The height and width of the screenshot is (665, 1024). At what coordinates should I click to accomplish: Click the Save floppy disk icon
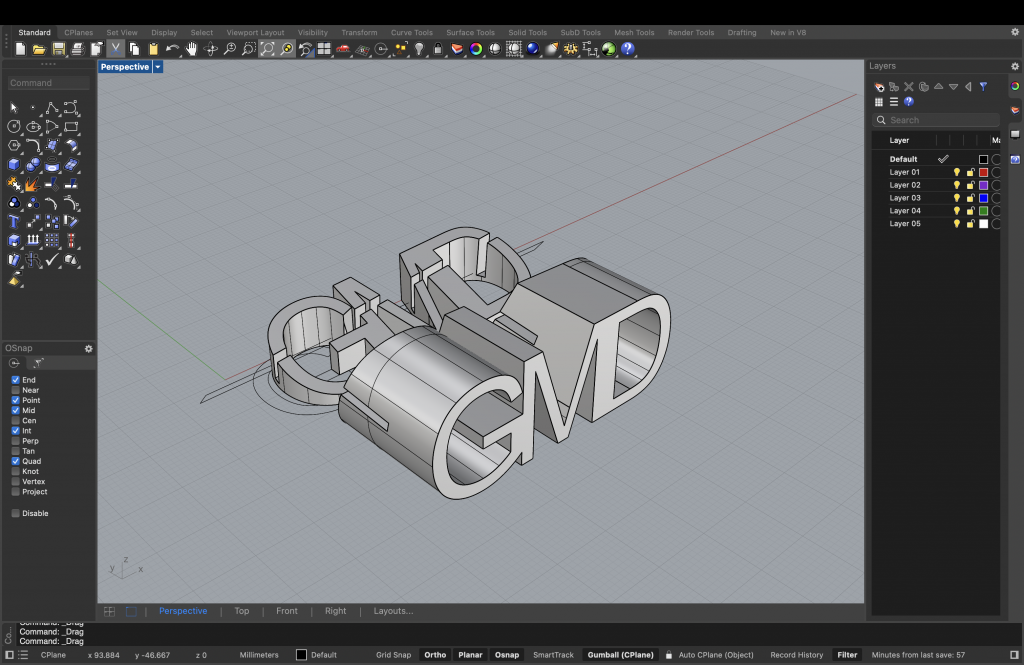pos(59,49)
